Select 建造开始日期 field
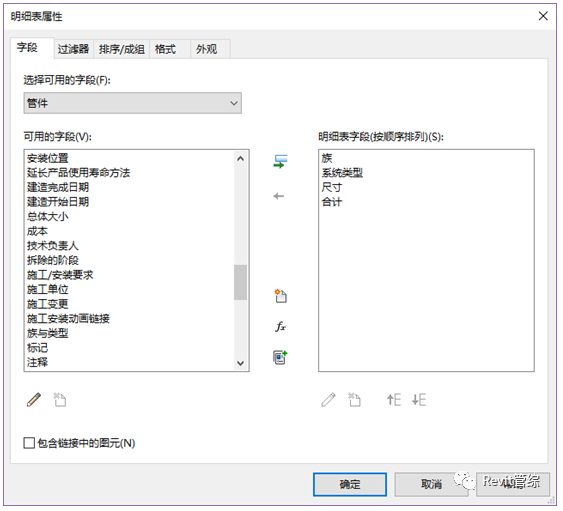Screen dimensions: 563x511 coord(58,202)
